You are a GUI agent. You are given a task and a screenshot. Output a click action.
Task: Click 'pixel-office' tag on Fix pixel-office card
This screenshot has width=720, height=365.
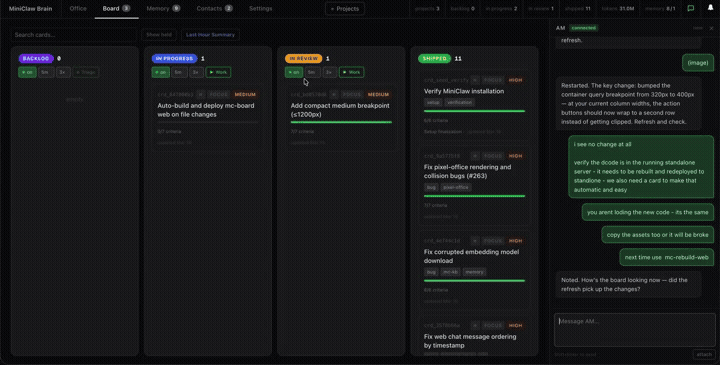(x=456, y=187)
